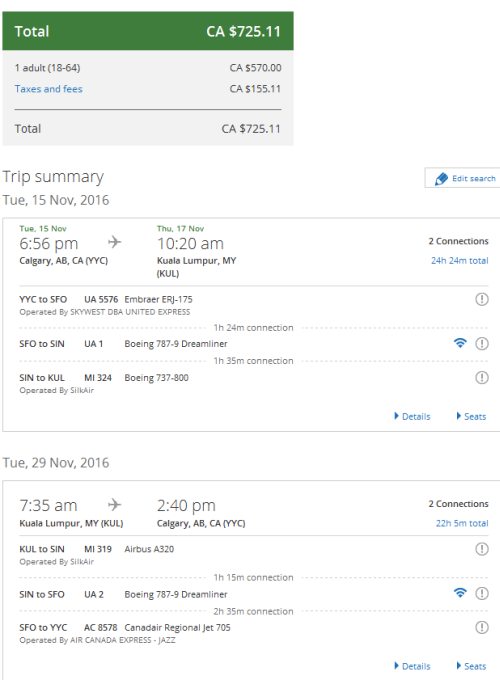Viewport: 500px width, 680px height.
Task: Click info icon for SFO to SIN flight
Action: click(x=482, y=344)
